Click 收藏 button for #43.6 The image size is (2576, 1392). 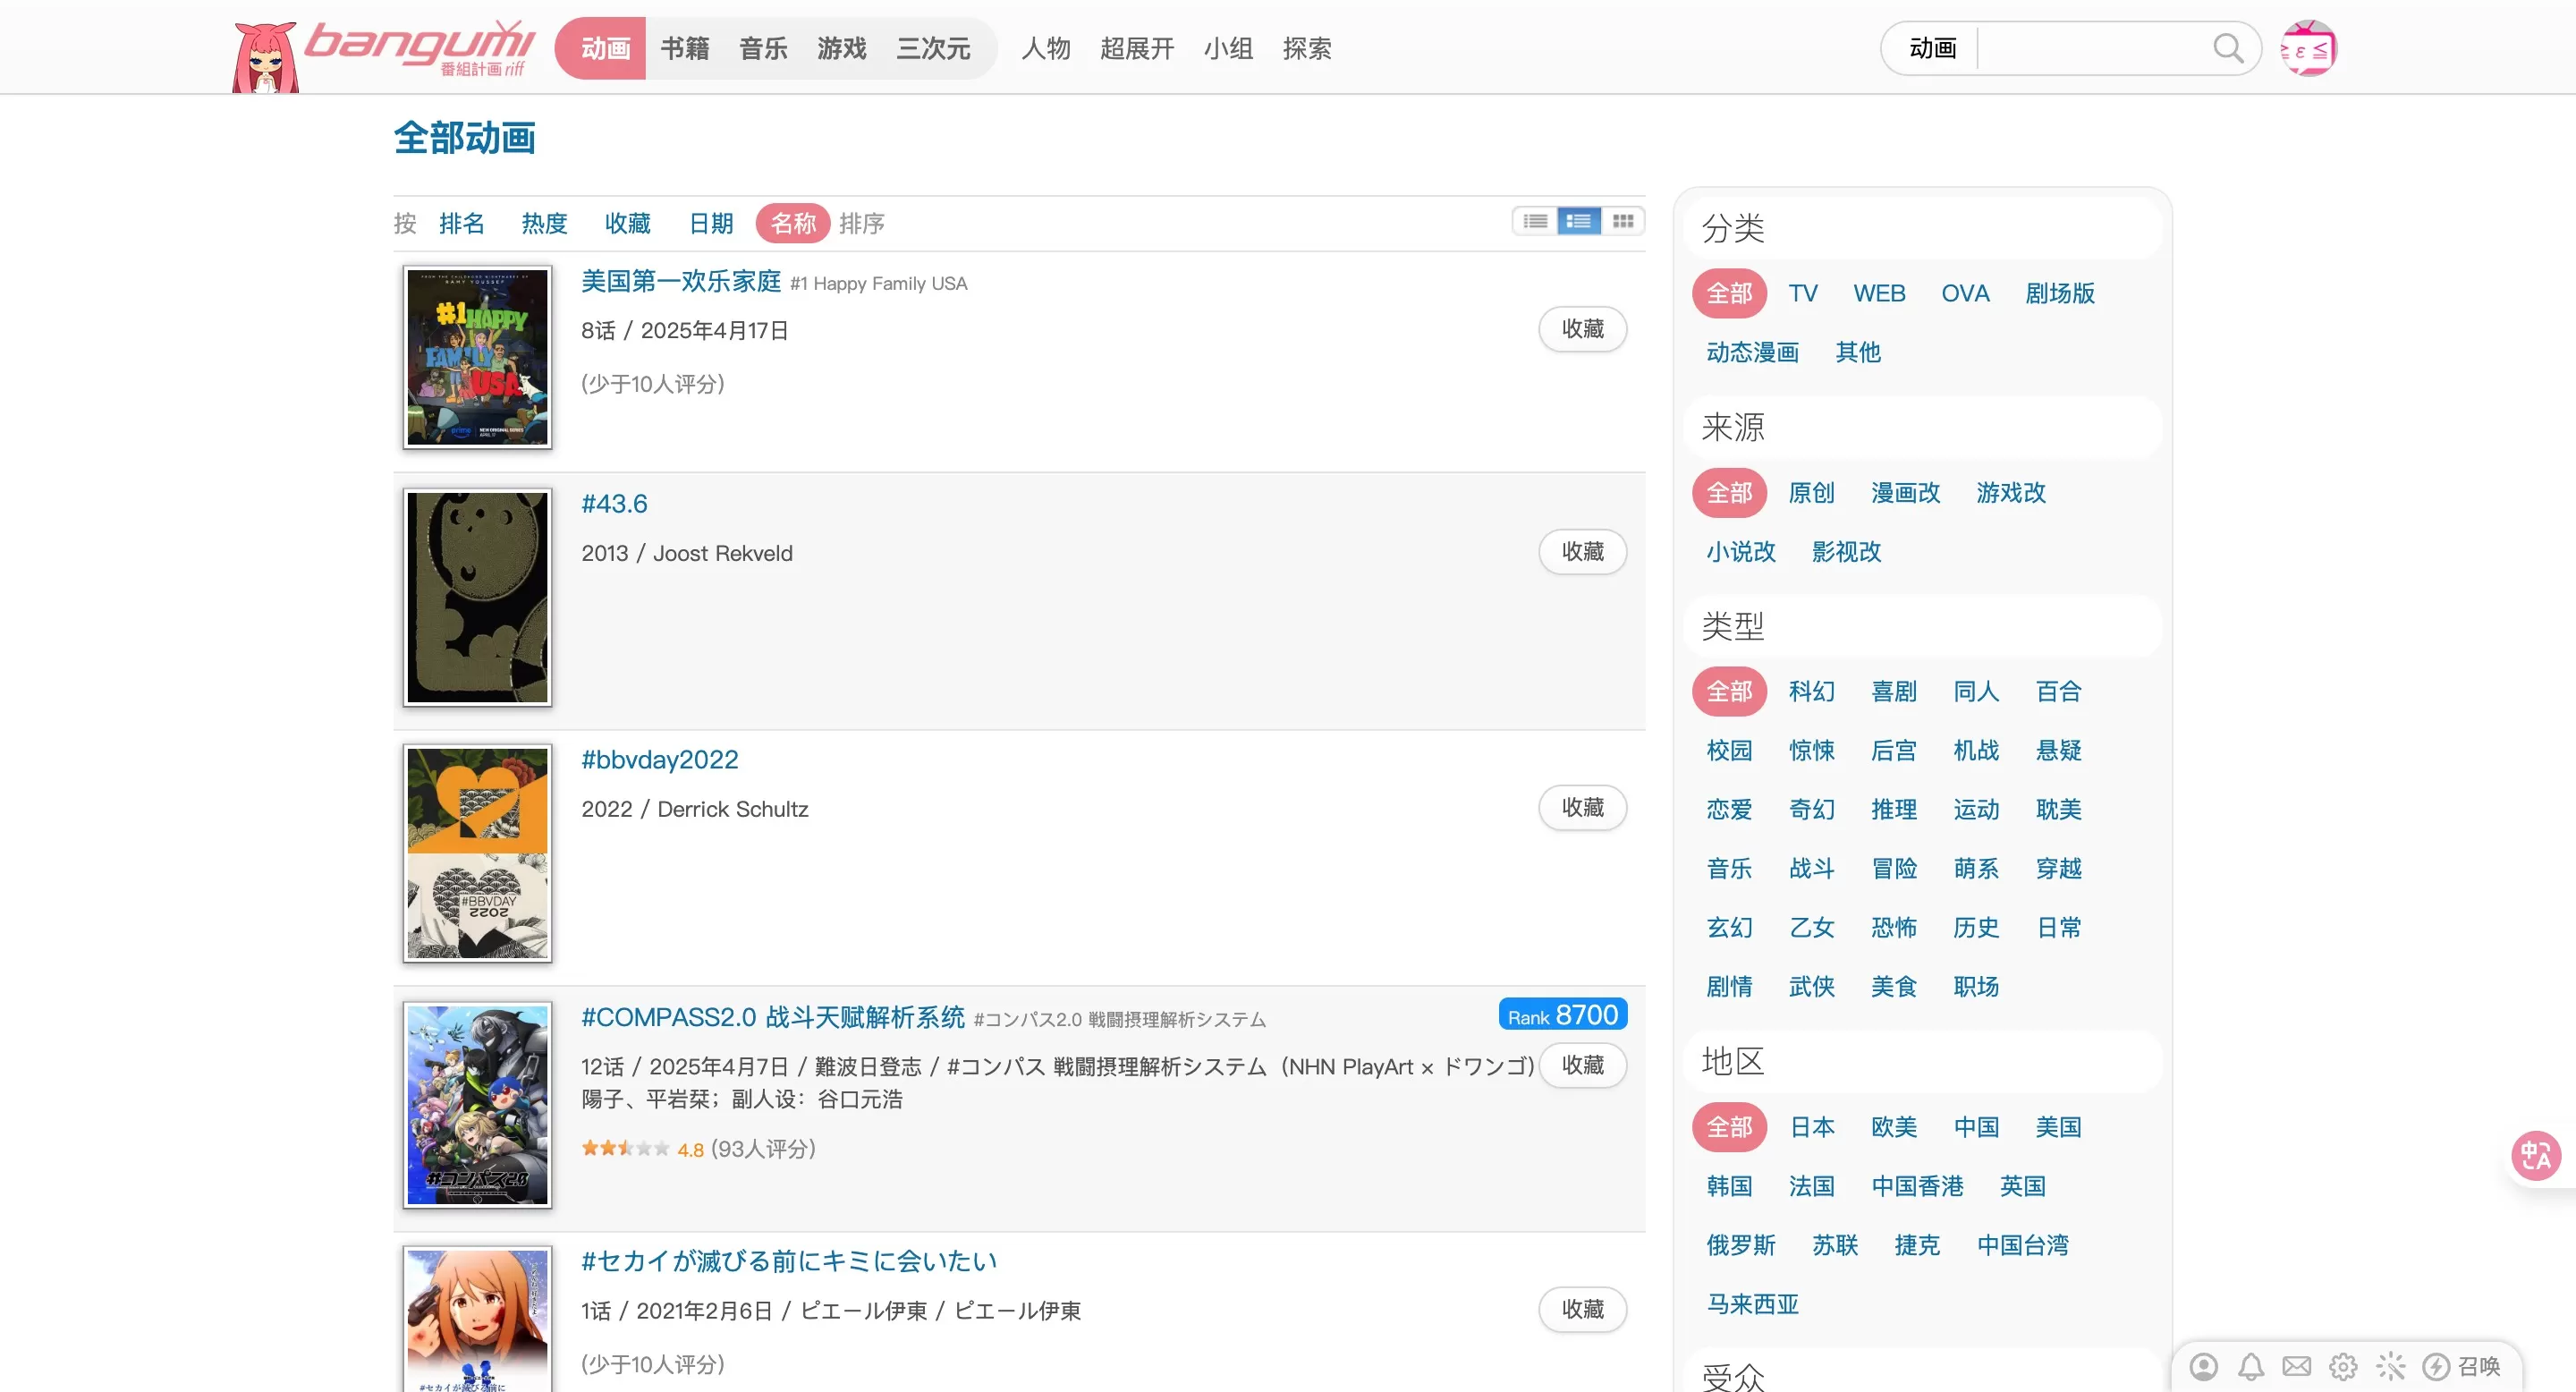tap(1582, 551)
